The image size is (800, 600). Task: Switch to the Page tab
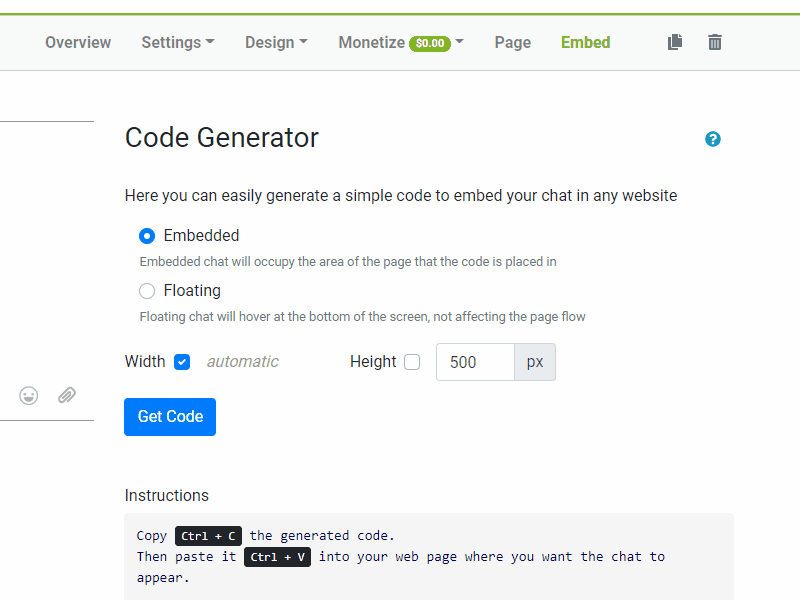[513, 42]
